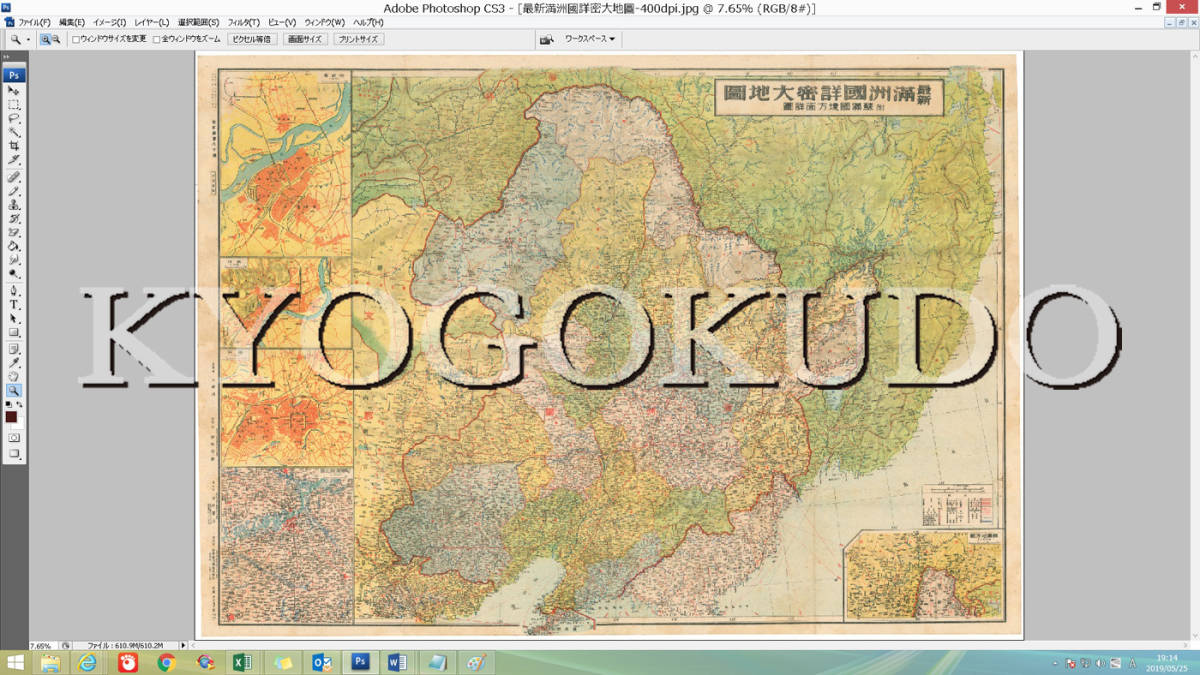Select the Healing Brush tool

[x=14, y=175]
